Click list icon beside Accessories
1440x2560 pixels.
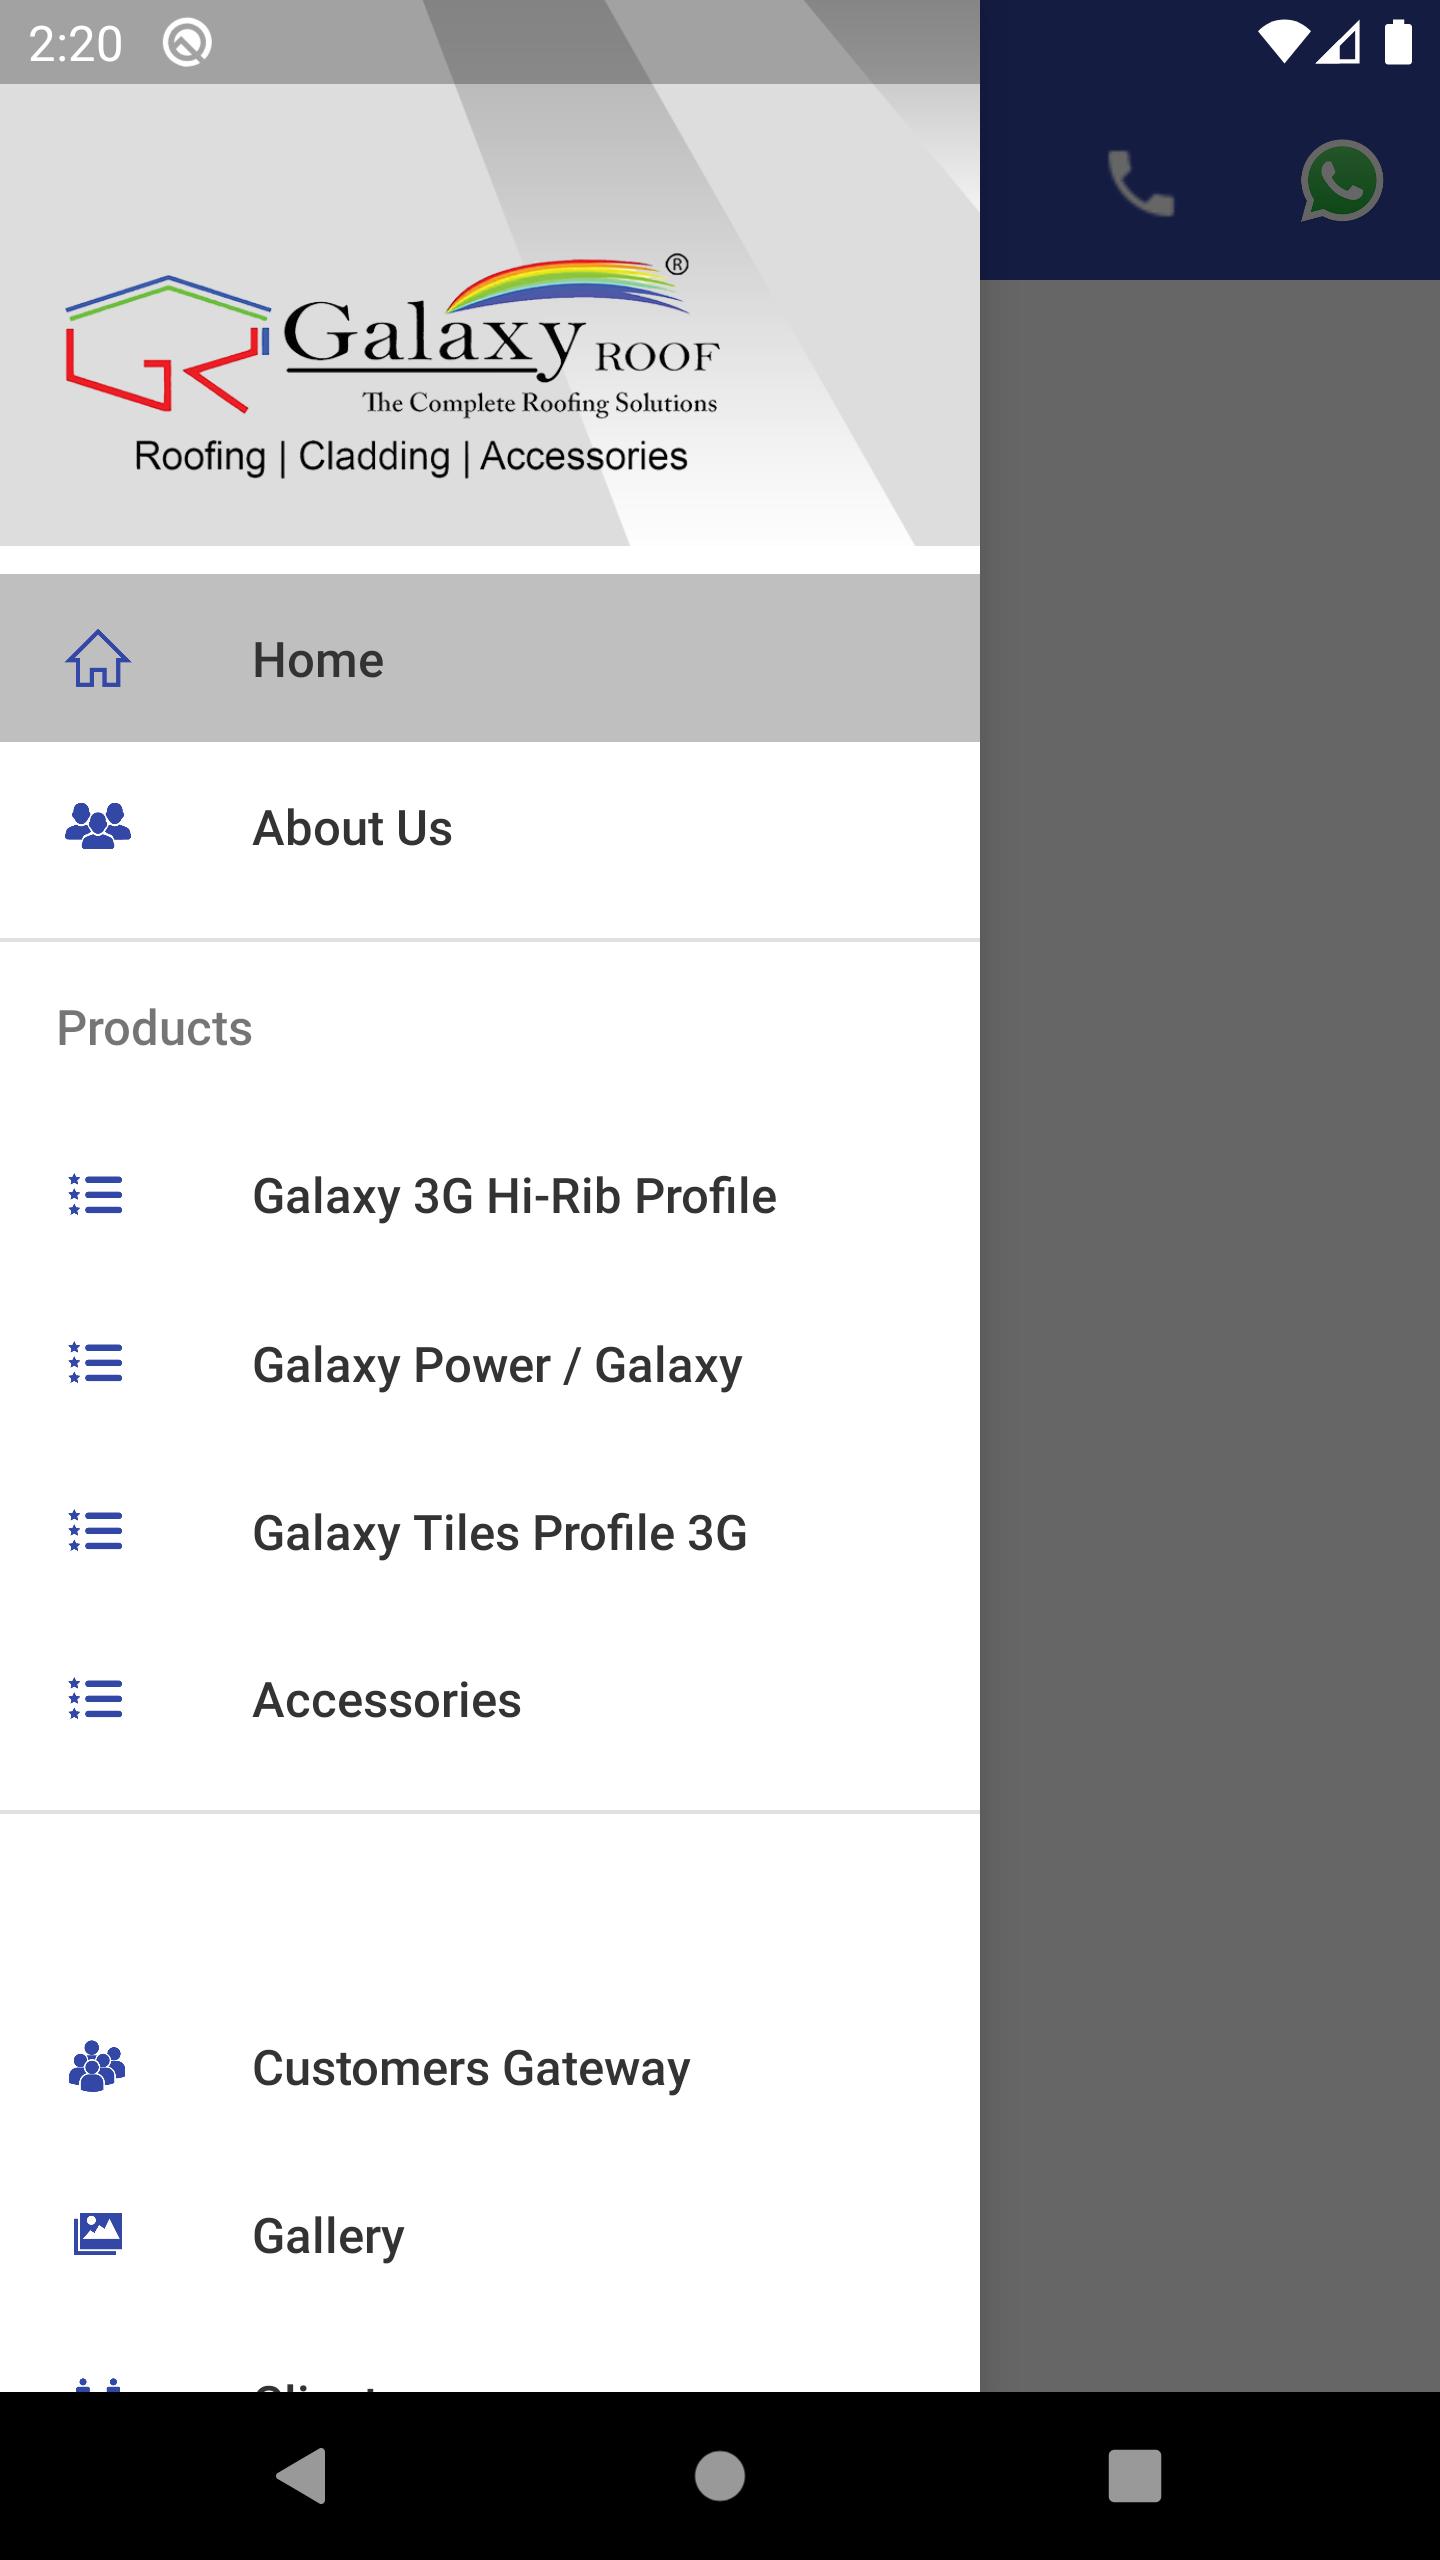tap(96, 1699)
